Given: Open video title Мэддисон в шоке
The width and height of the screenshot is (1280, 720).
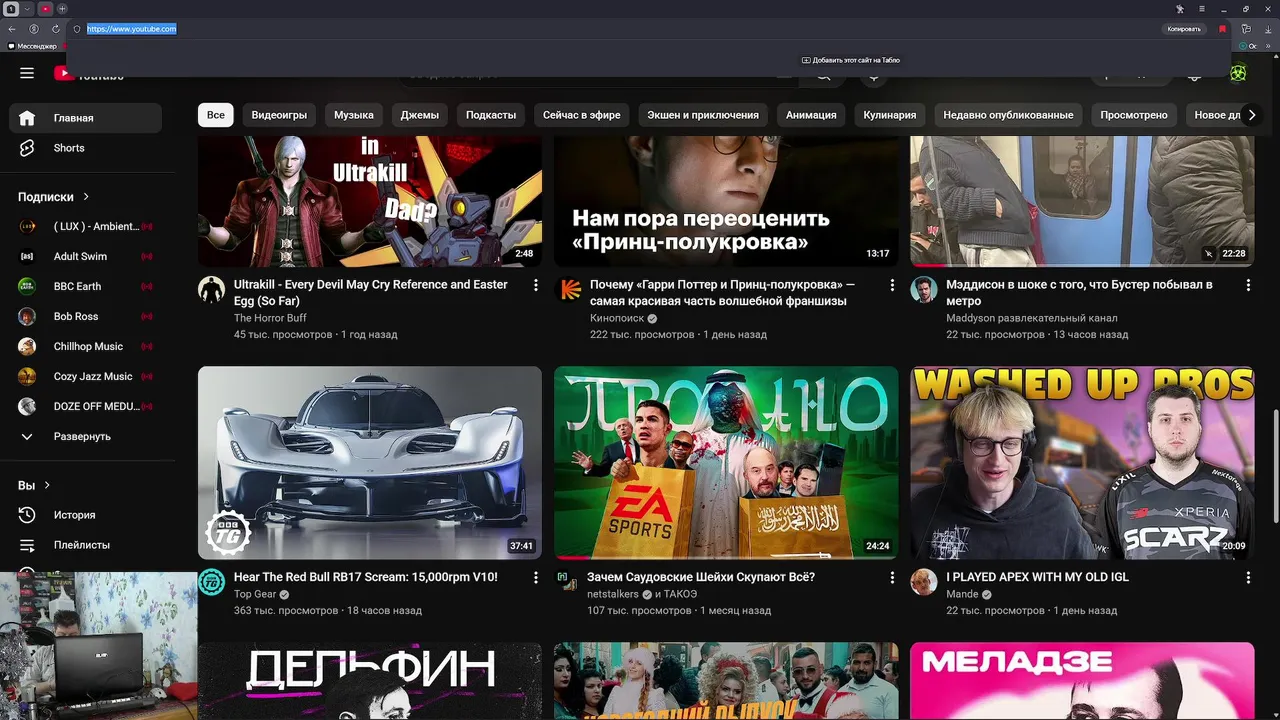Looking at the screenshot, I should pyautogui.click(x=1079, y=293).
